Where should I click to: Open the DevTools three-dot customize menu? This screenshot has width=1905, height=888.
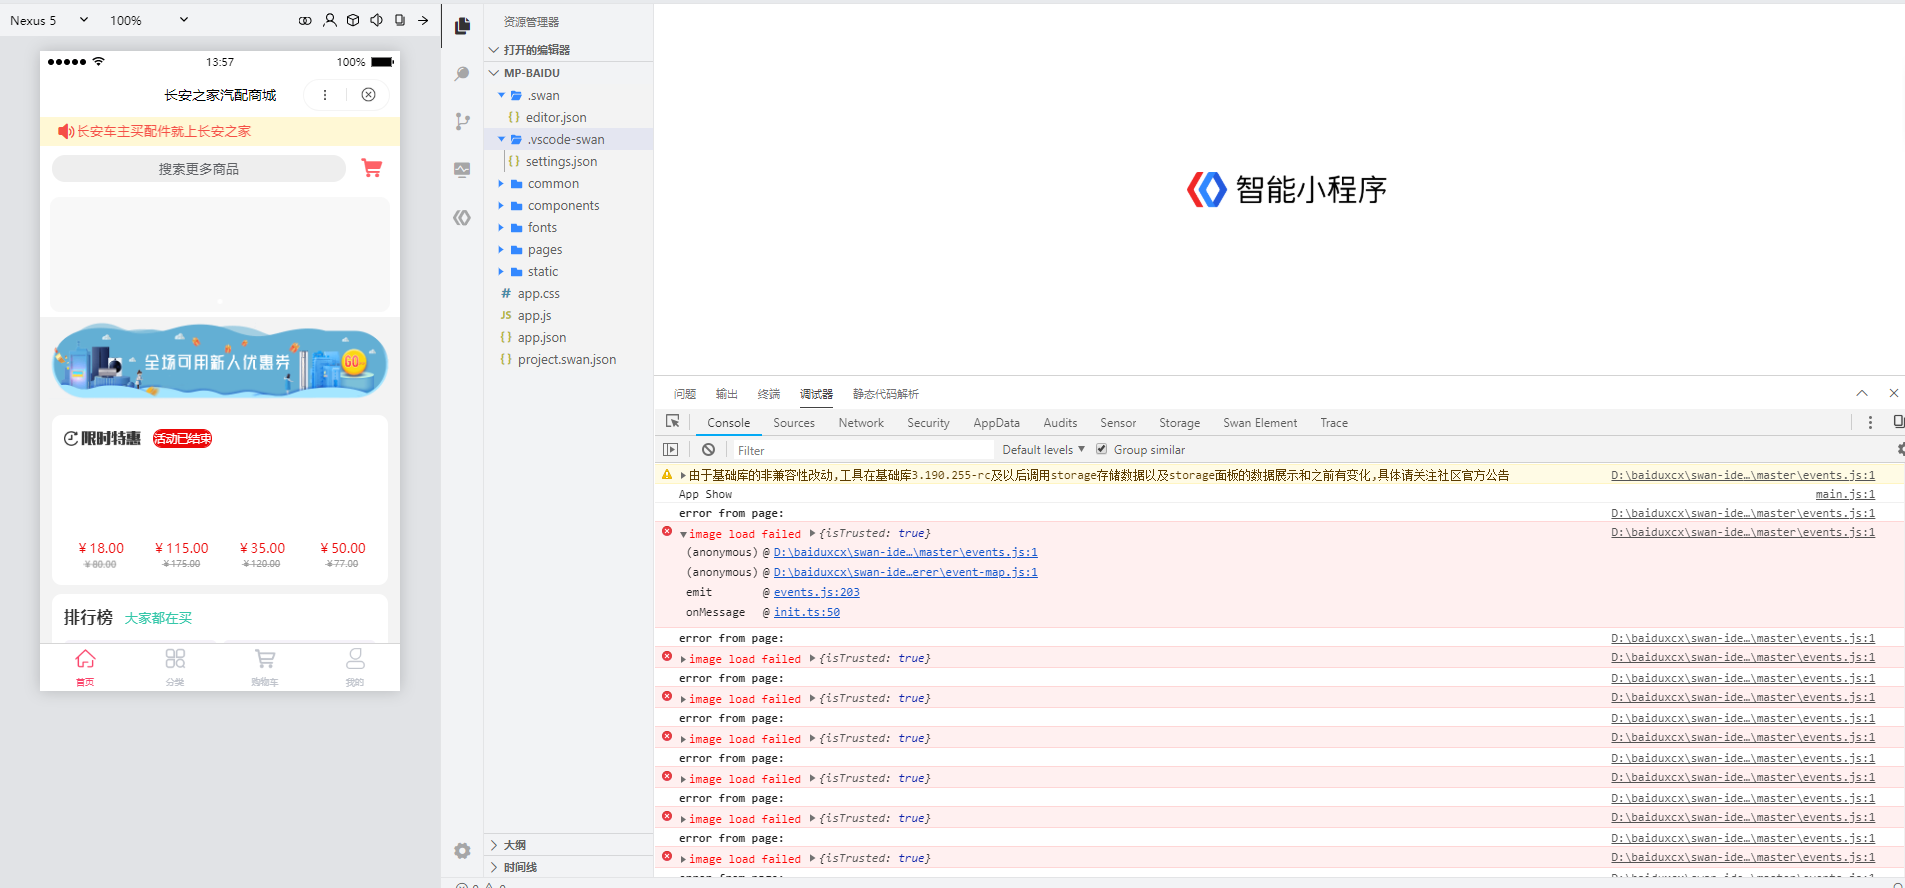click(1870, 422)
